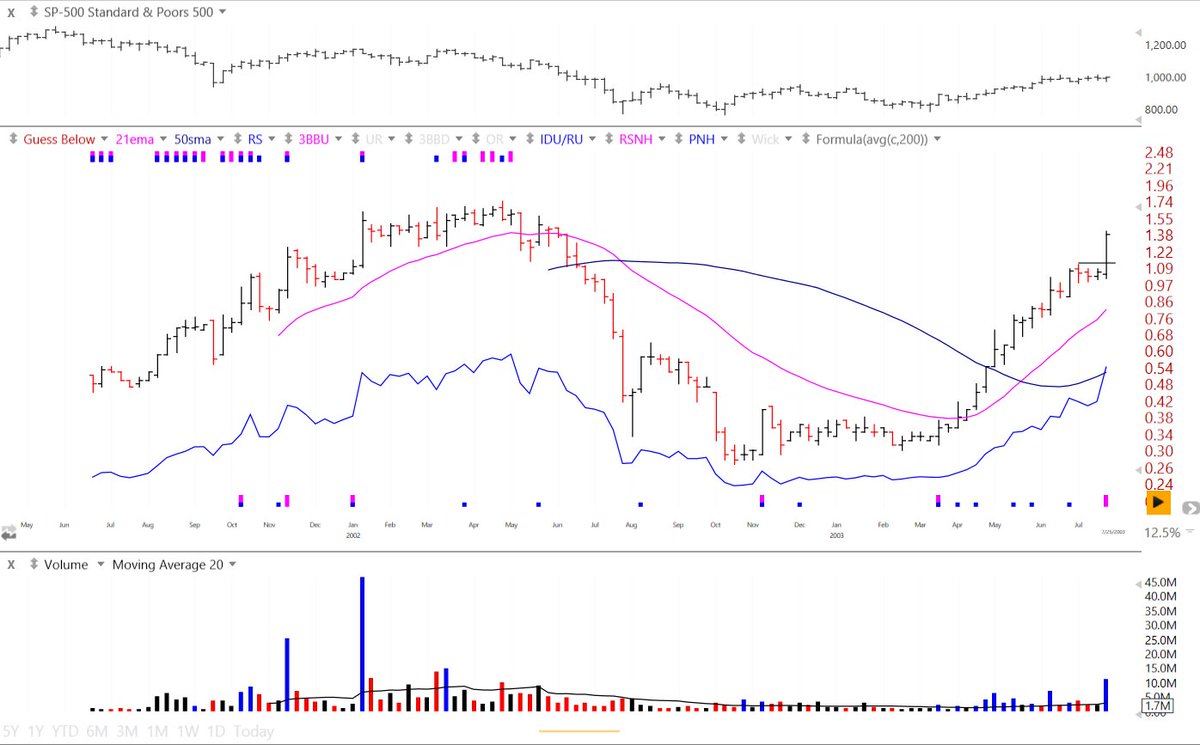Click the Volume indicator label
Screen dimensions: 1200x745
(x=67, y=564)
